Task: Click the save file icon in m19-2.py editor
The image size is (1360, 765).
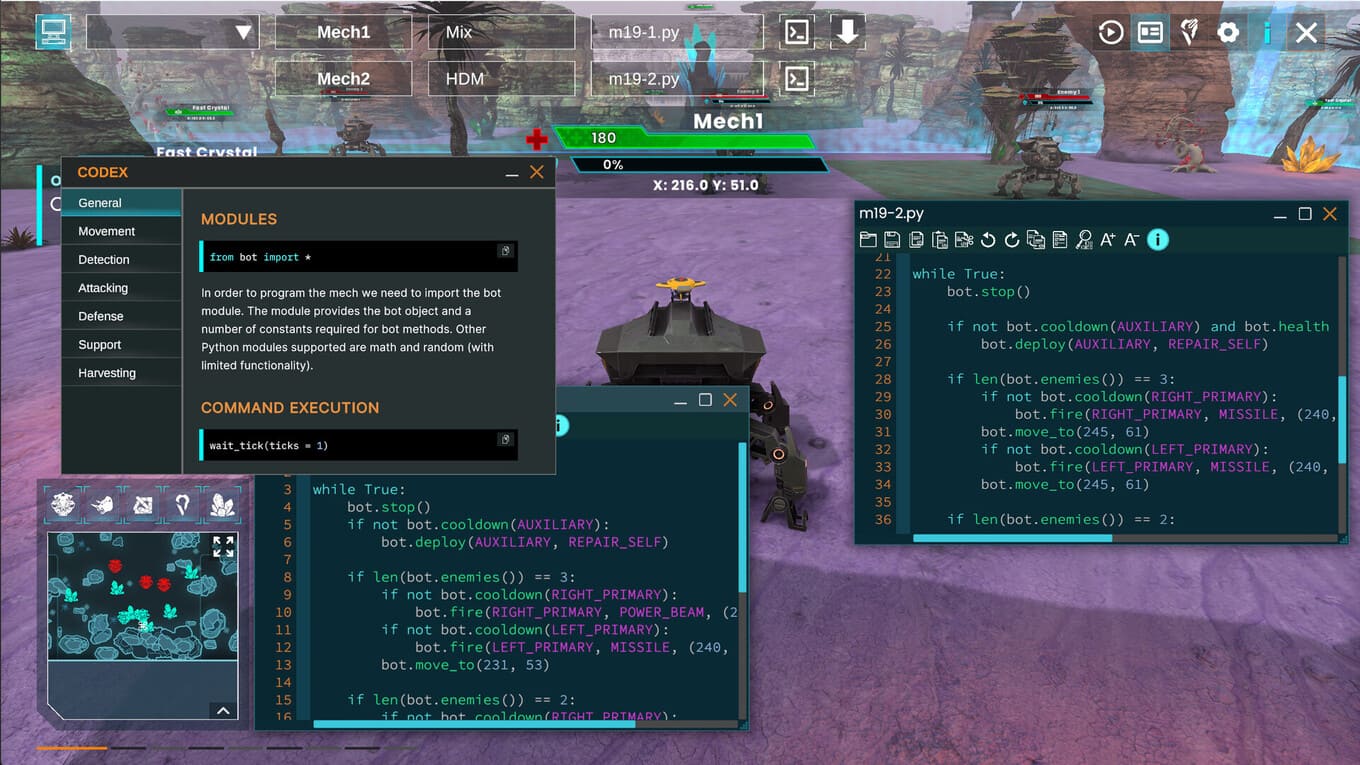Action: [891, 240]
